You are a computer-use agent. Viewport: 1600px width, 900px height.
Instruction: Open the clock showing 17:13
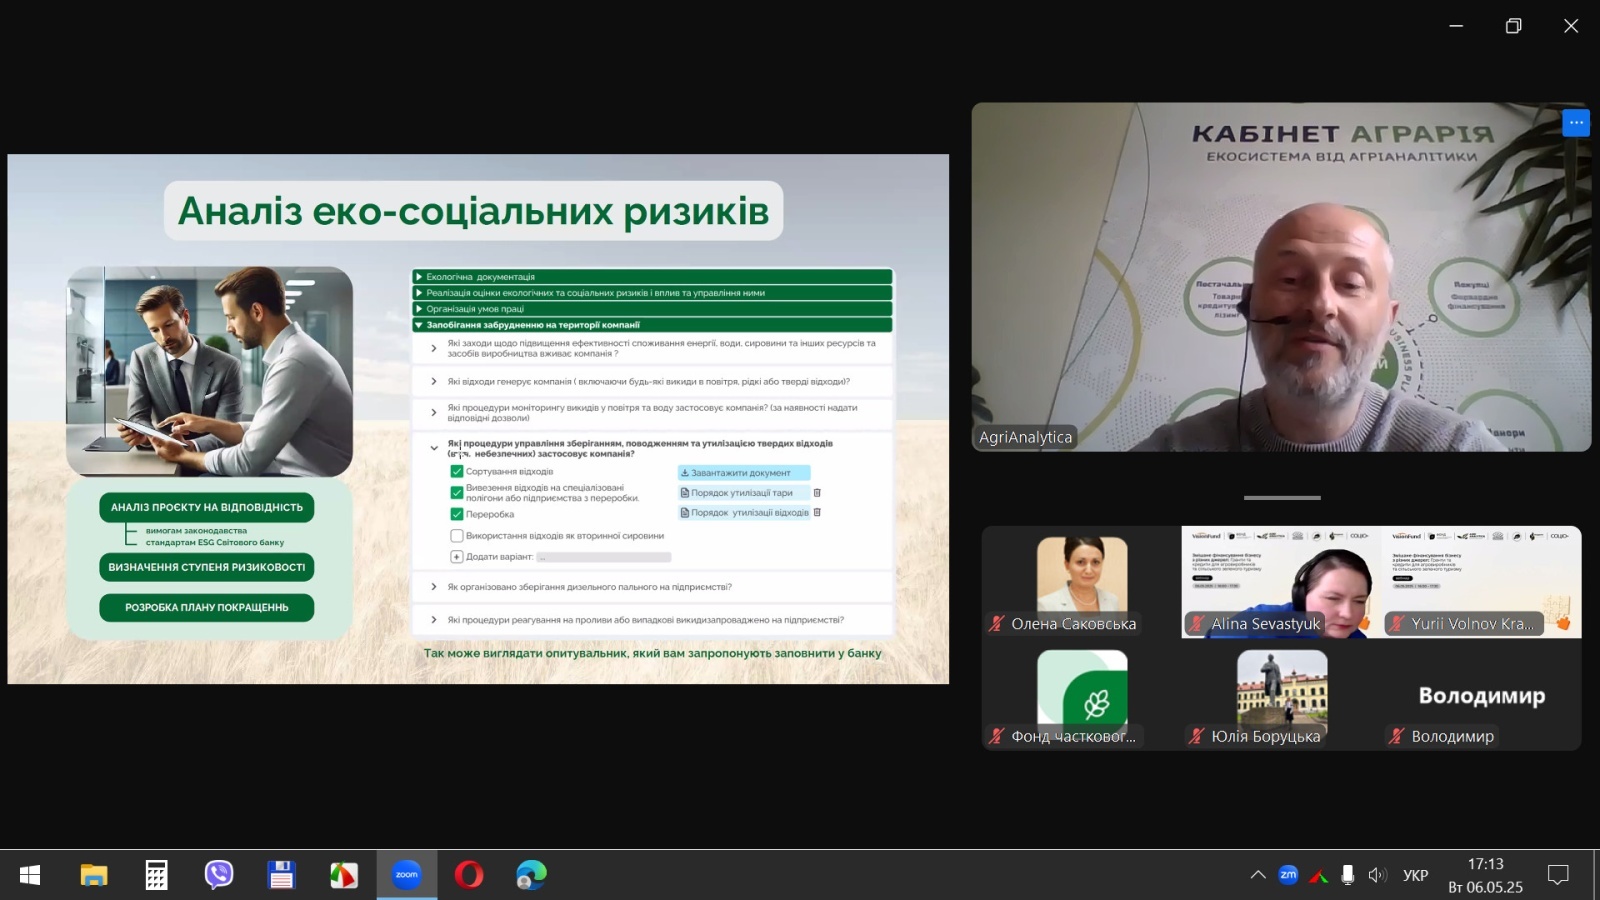1485,875
